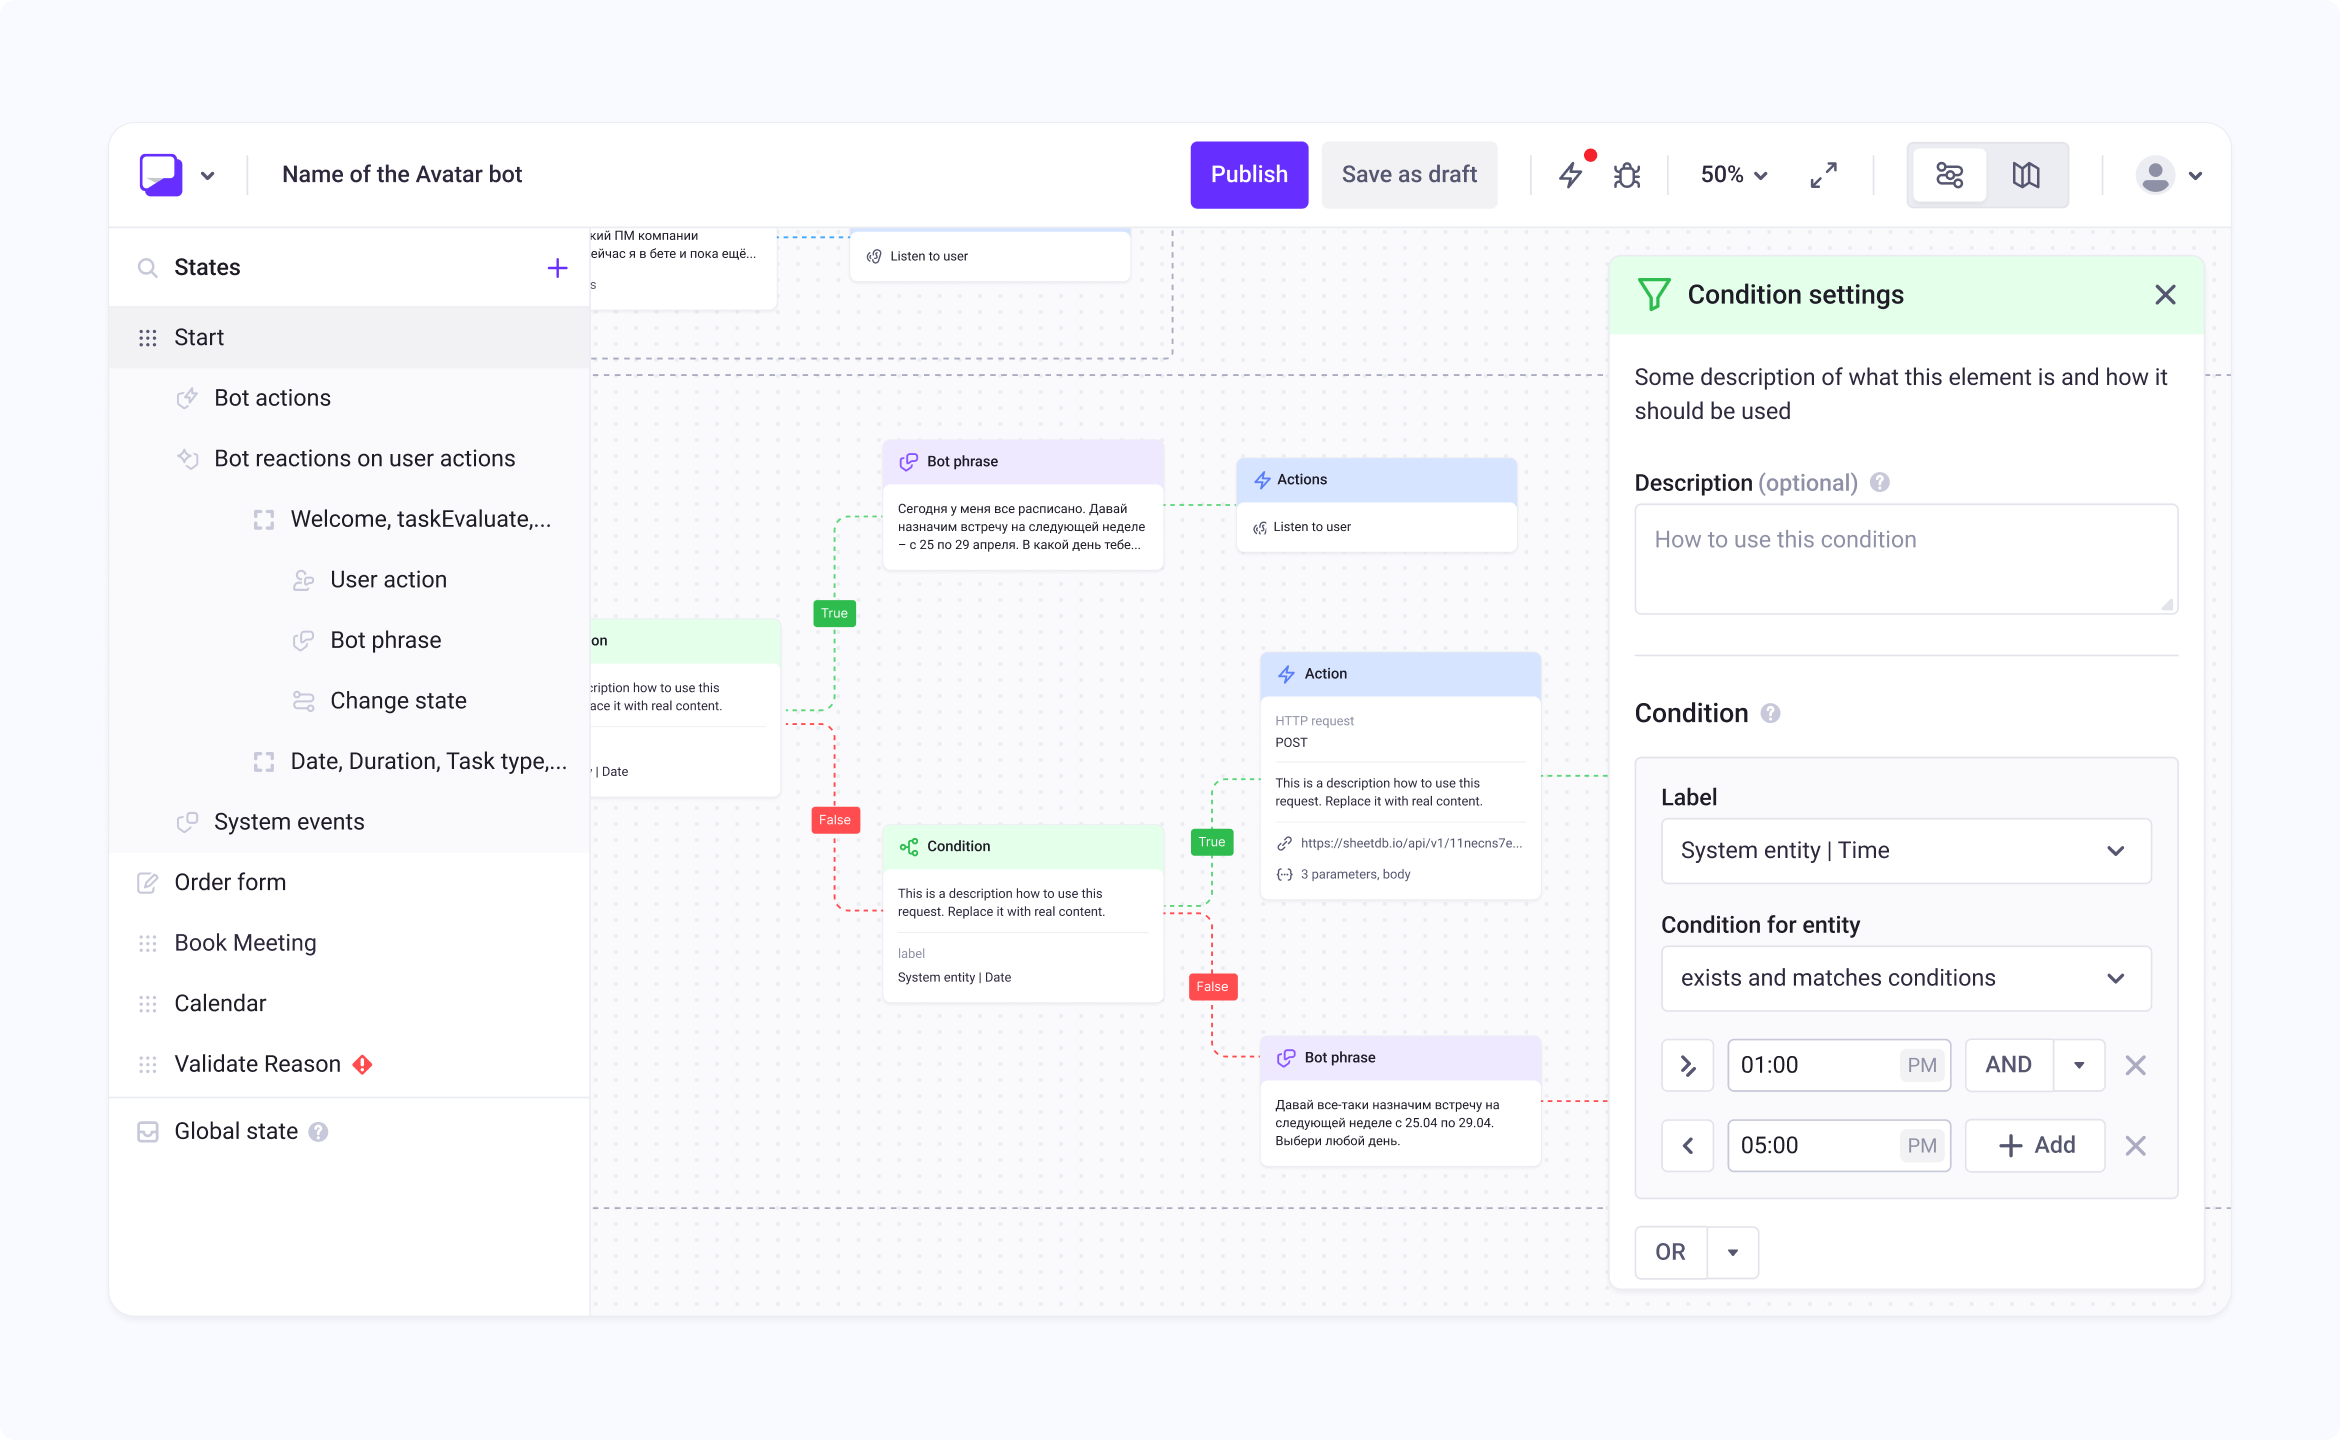Select Book Meeting state

coord(245,943)
